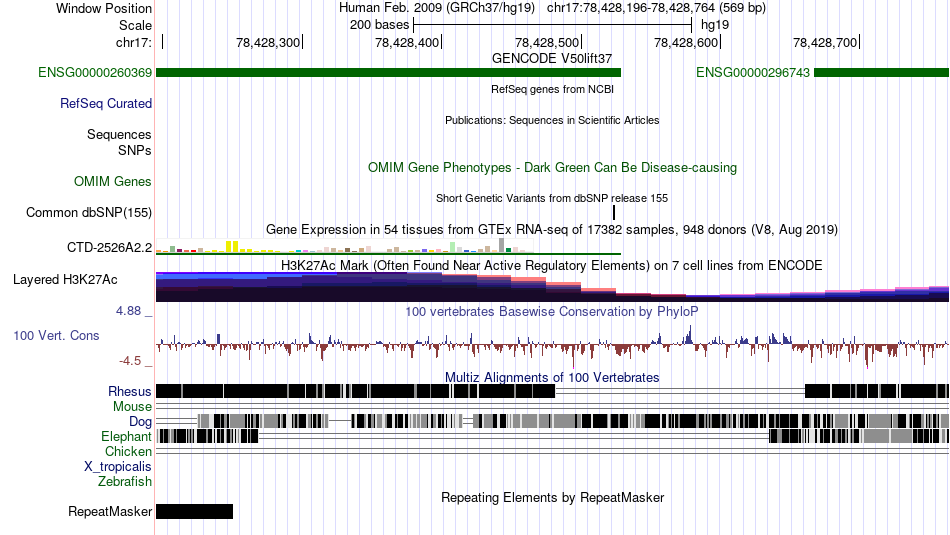Viewport: 950px width, 535px height.
Task: Select the ENSG00000260369 green gene bar
Action: 388,73
